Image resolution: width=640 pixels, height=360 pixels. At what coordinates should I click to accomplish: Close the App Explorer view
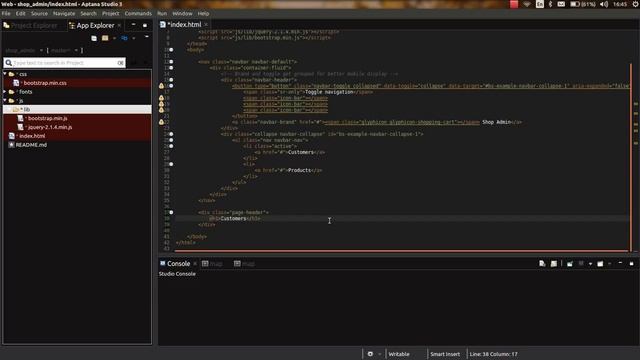(119, 25)
